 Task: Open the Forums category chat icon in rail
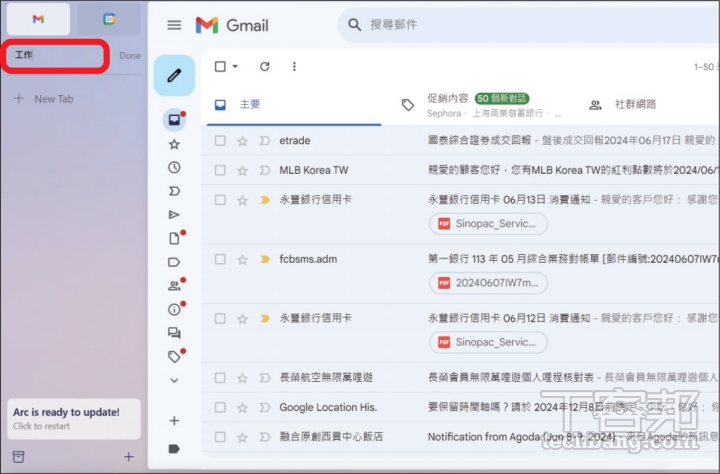(x=174, y=333)
